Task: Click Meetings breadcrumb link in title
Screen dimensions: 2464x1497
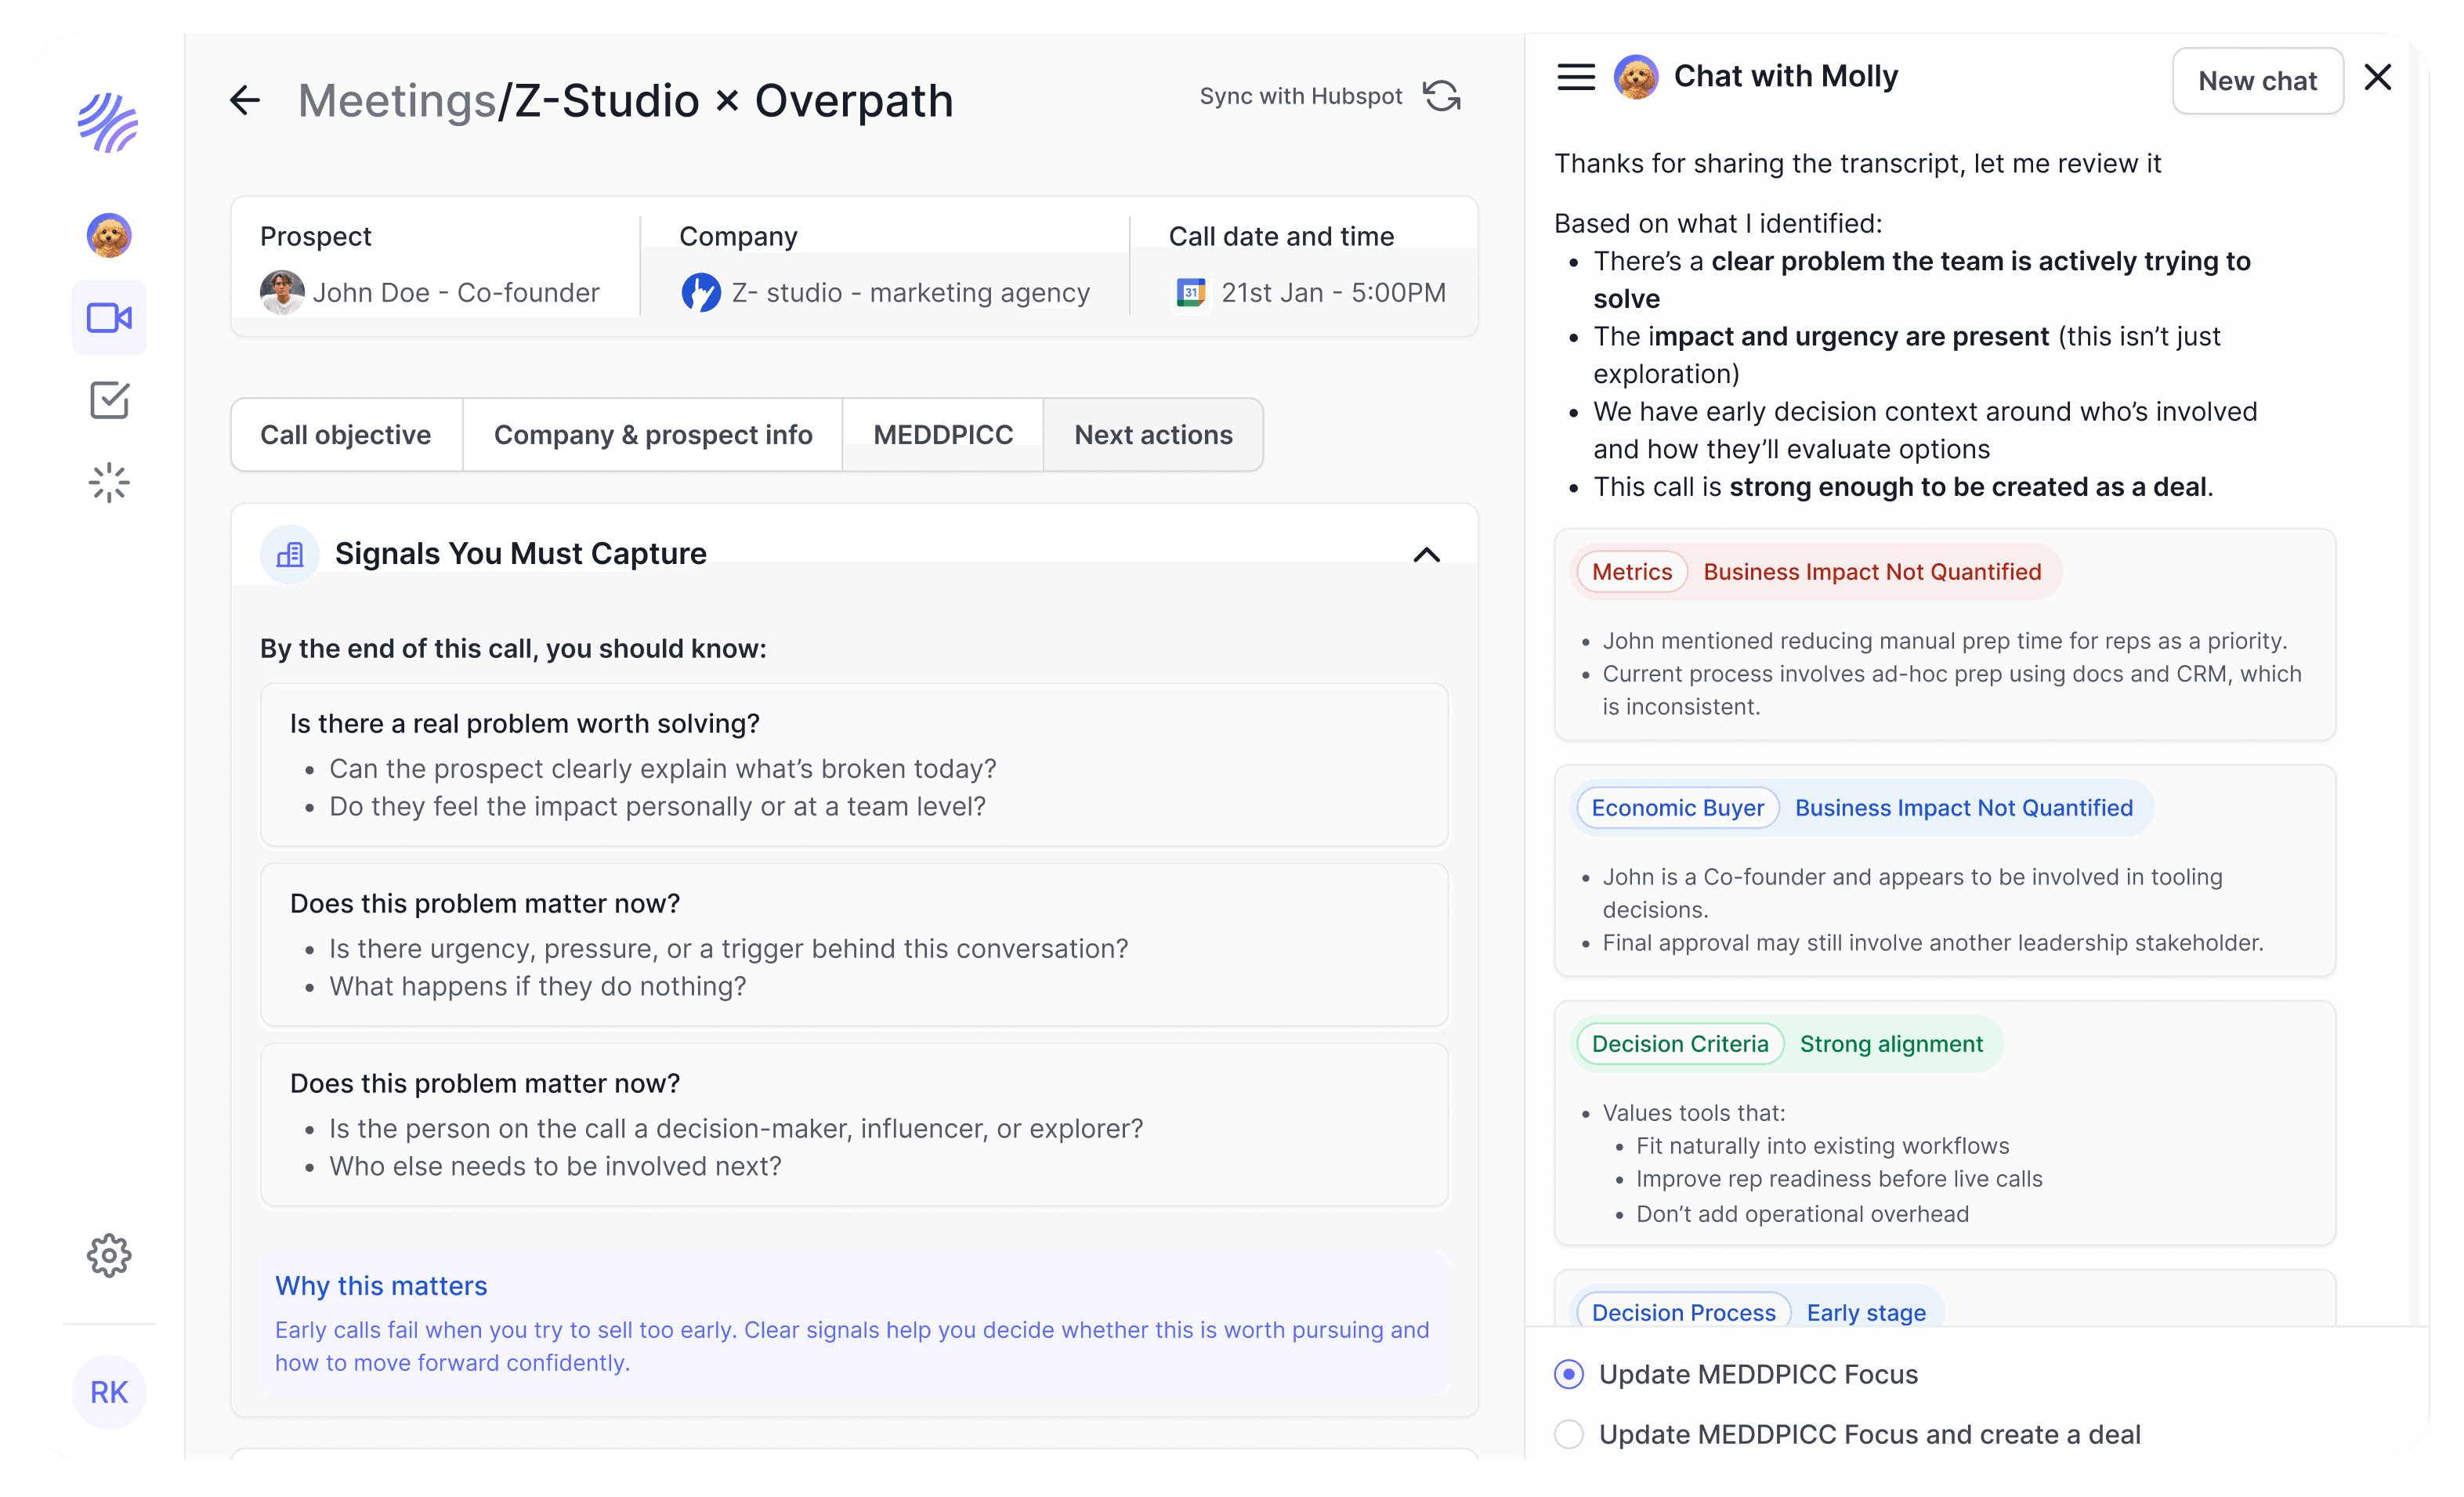Action: pyautogui.click(x=397, y=101)
